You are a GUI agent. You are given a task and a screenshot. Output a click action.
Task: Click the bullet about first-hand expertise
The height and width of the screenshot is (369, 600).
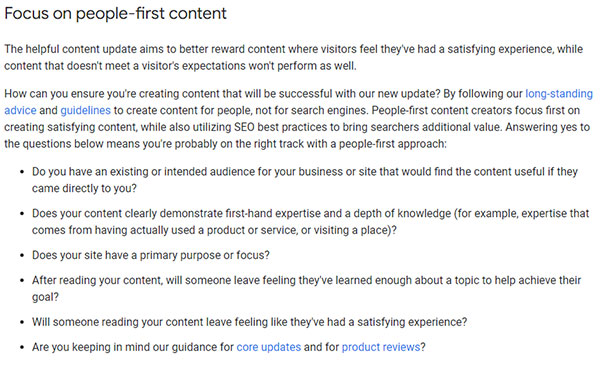310,222
